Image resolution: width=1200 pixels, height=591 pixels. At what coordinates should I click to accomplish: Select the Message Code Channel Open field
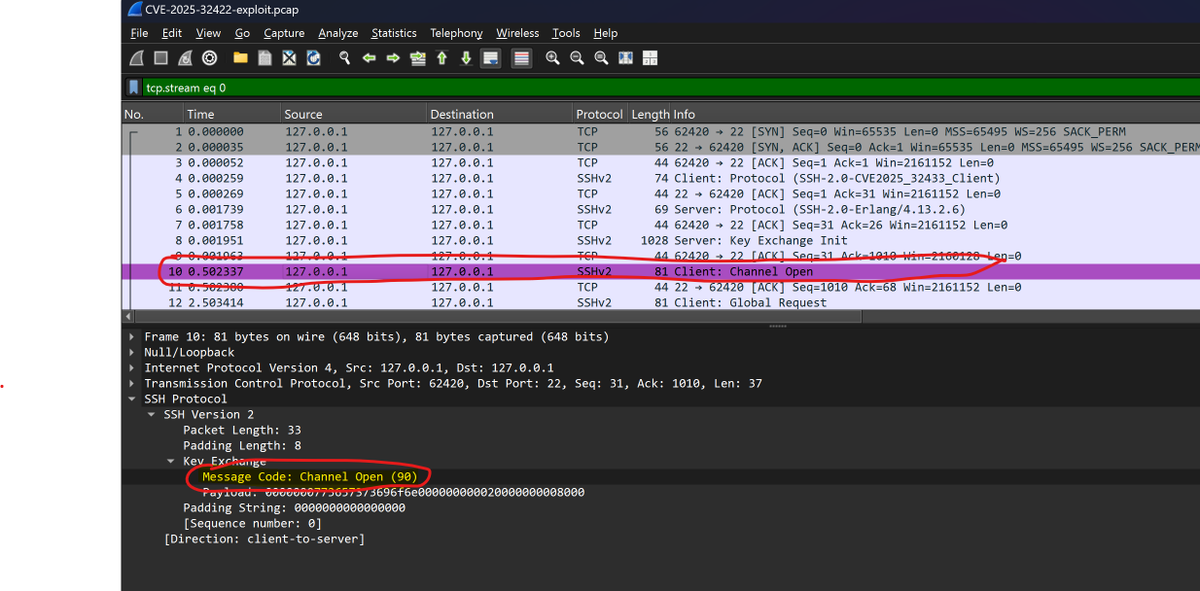coord(308,477)
